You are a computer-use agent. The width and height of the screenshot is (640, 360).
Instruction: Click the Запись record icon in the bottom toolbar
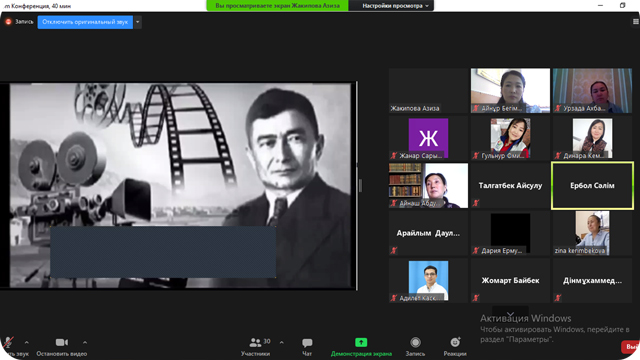point(415,342)
